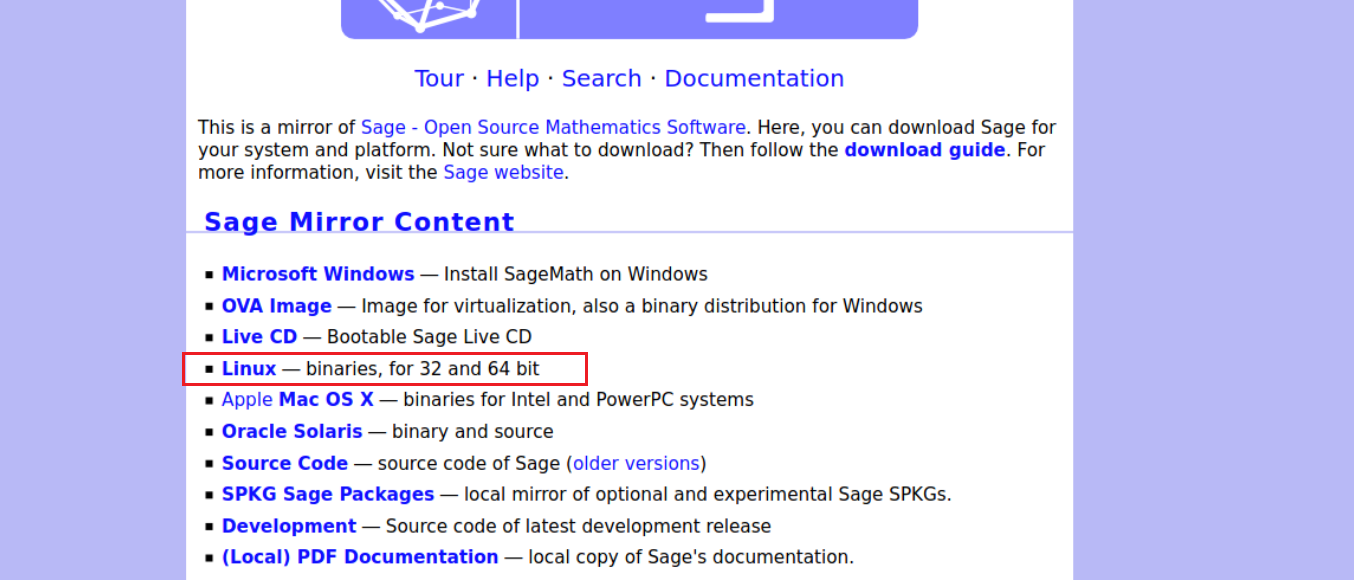Open the Search link

601,78
